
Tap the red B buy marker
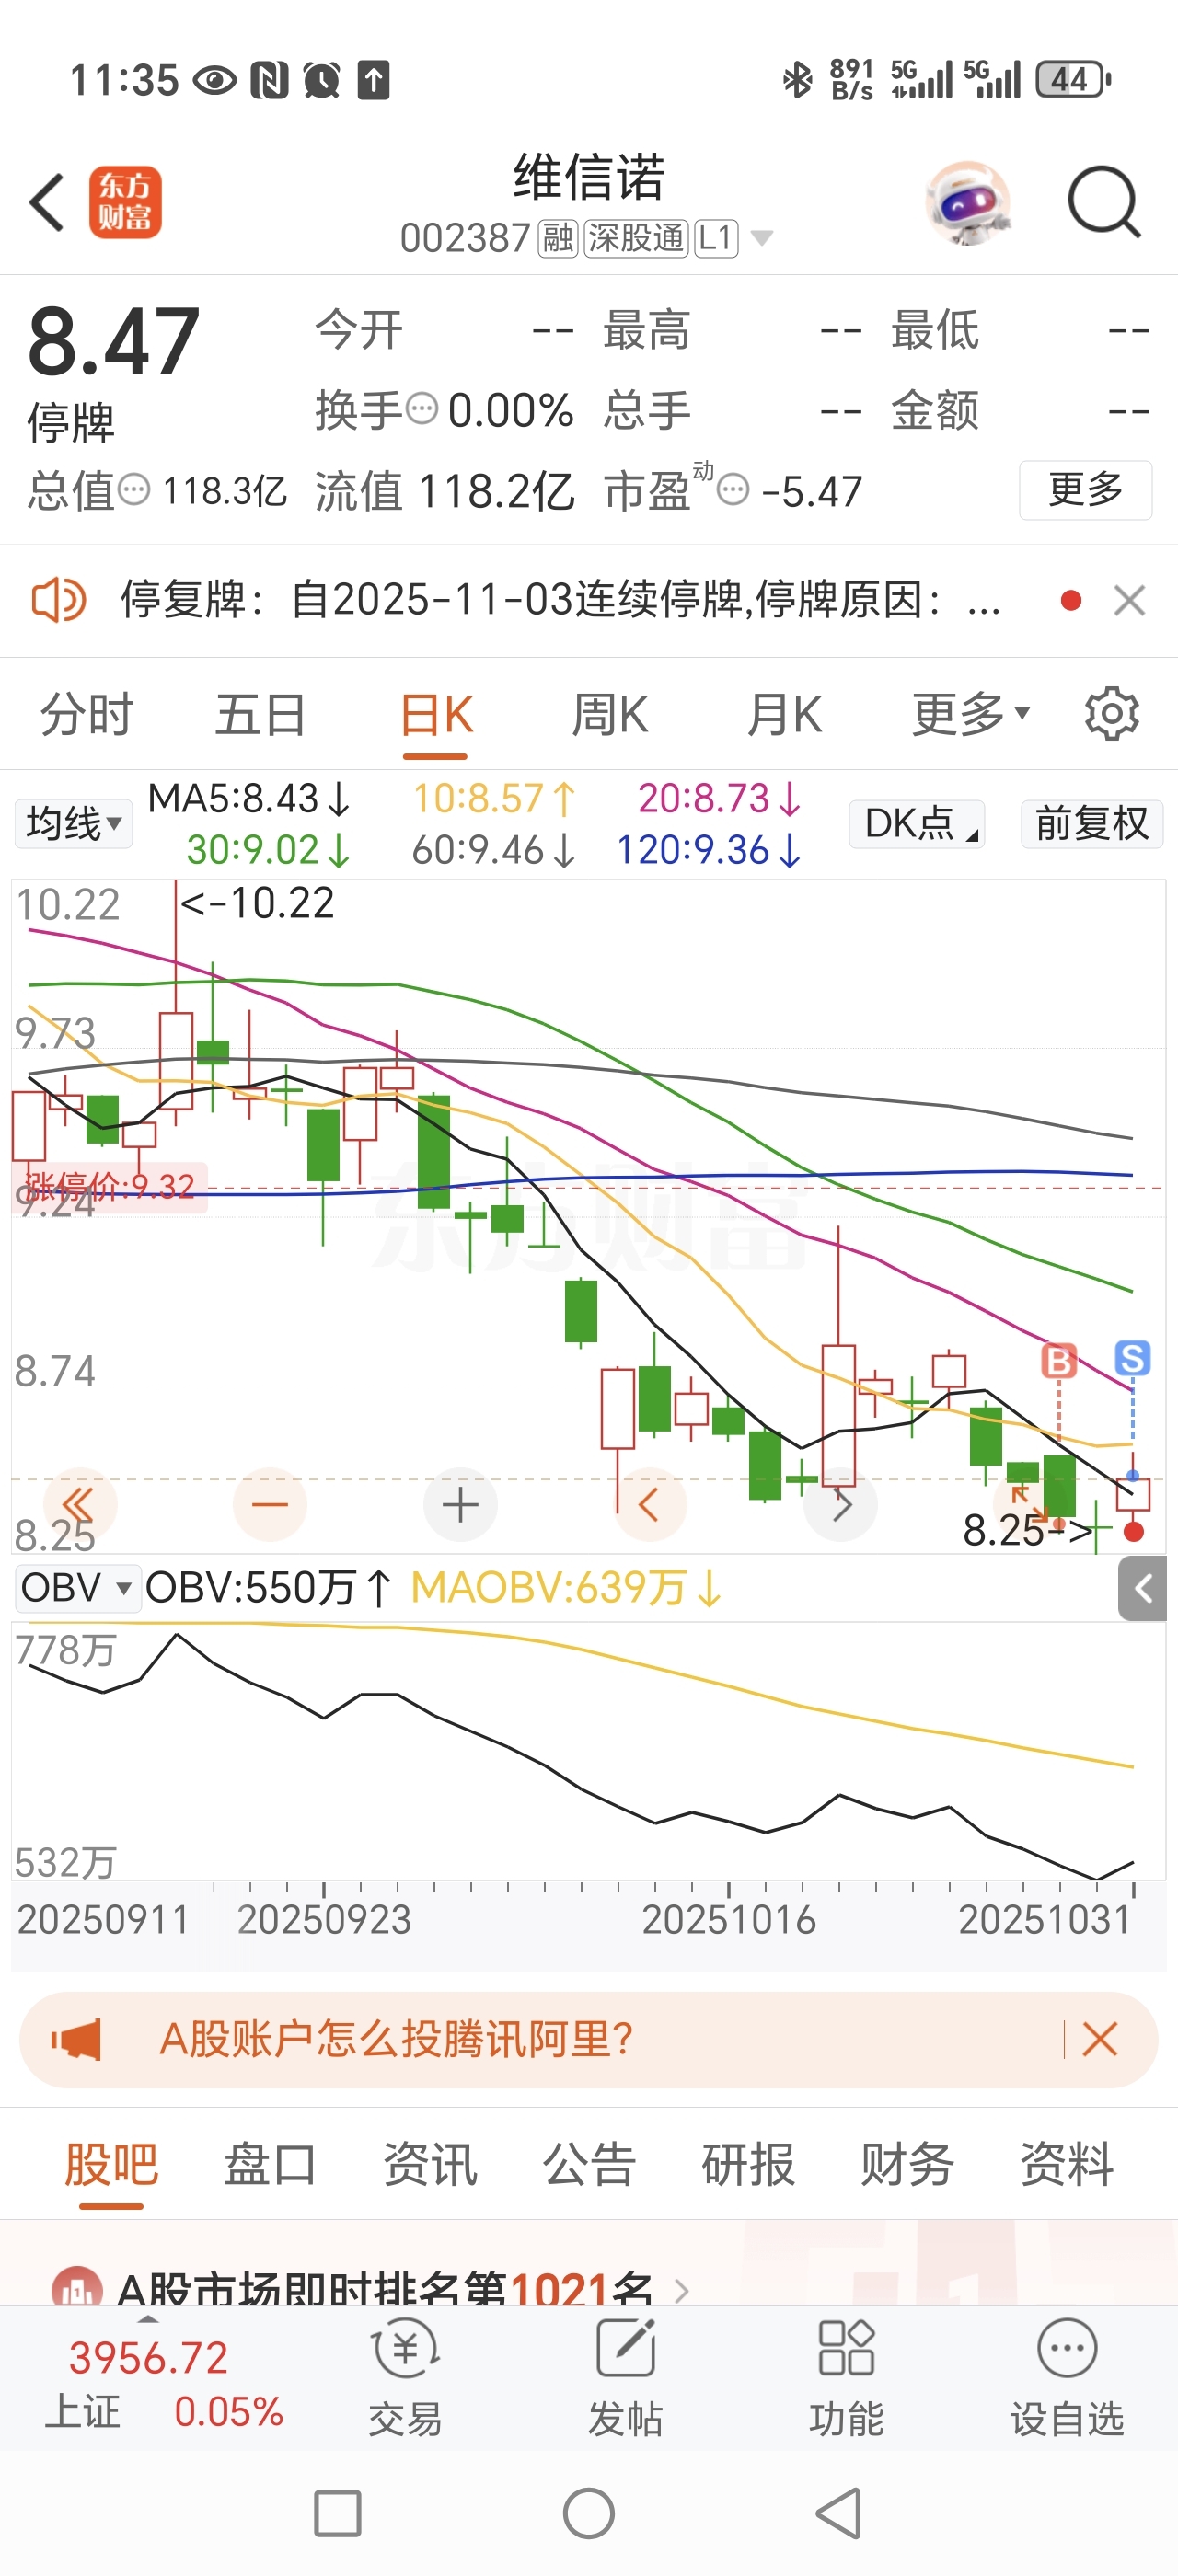coord(1059,1361)
